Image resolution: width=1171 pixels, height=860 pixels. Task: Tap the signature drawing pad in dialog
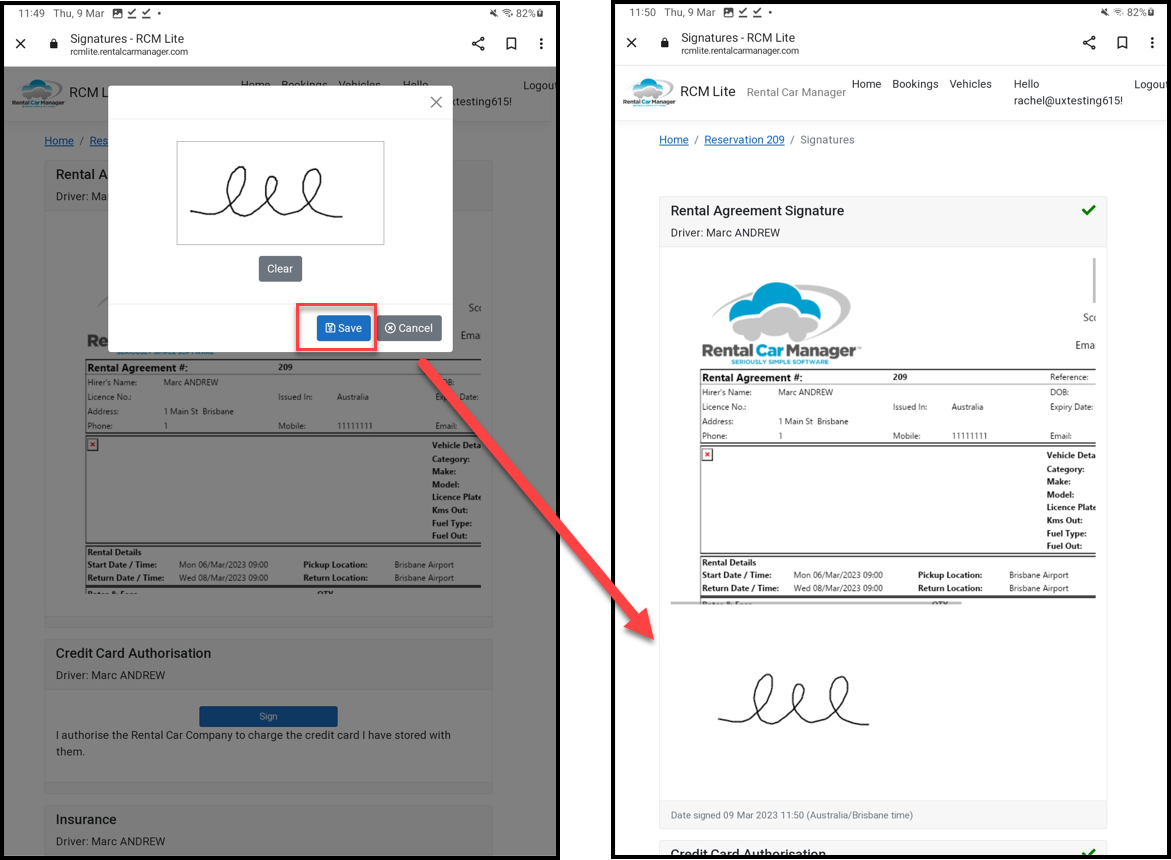pos(280,193)
